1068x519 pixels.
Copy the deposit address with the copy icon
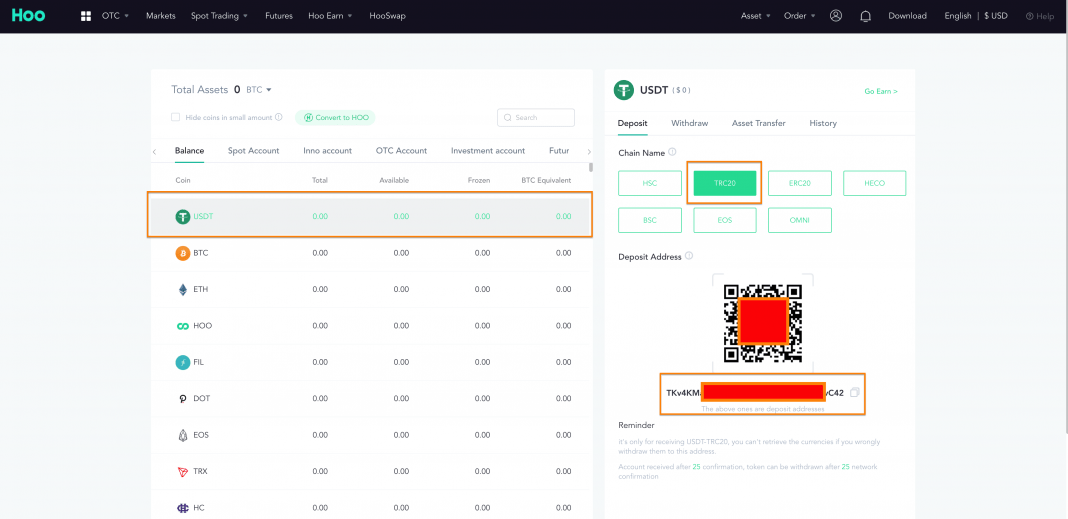tap(855, 392)
